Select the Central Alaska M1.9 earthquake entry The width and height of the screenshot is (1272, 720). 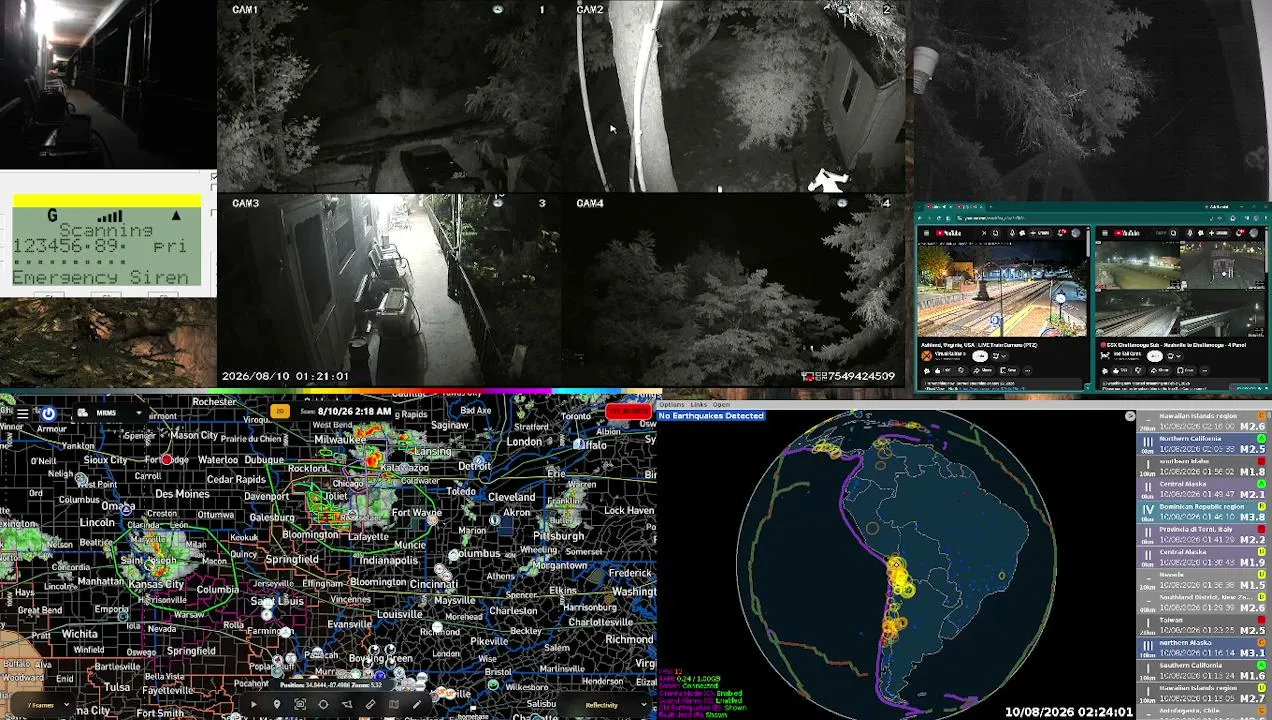click(1203, 557)
